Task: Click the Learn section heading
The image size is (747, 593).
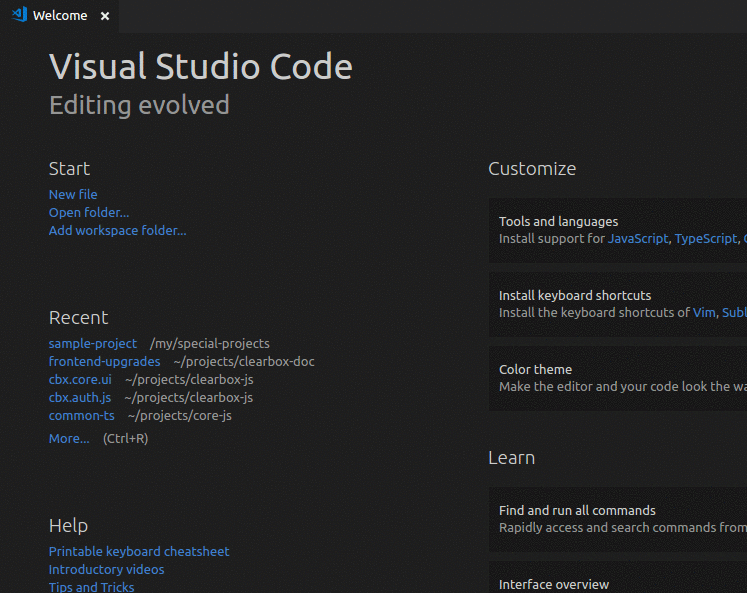Action: [x=512, y=458]
